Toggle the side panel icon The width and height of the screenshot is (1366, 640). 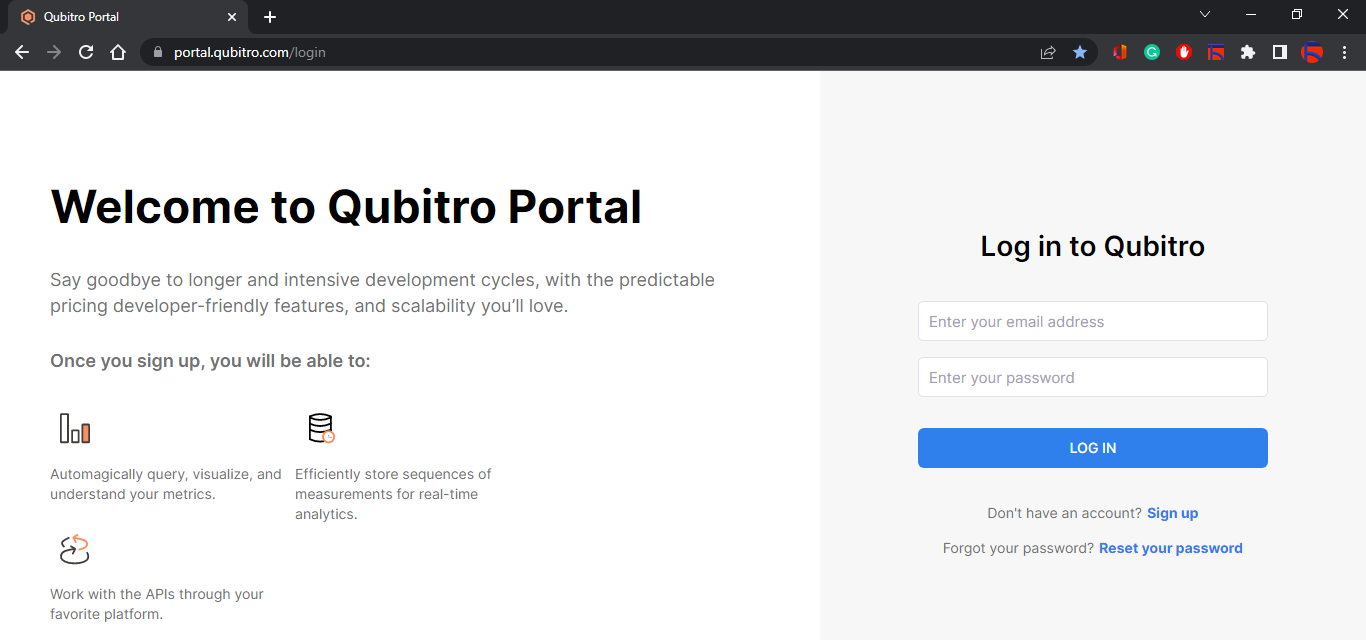1279,51
